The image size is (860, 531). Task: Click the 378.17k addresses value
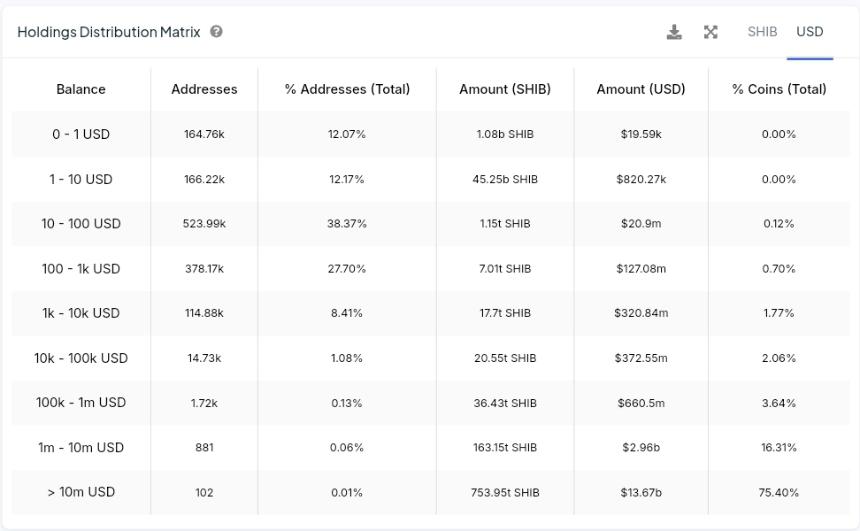[204, 269]
